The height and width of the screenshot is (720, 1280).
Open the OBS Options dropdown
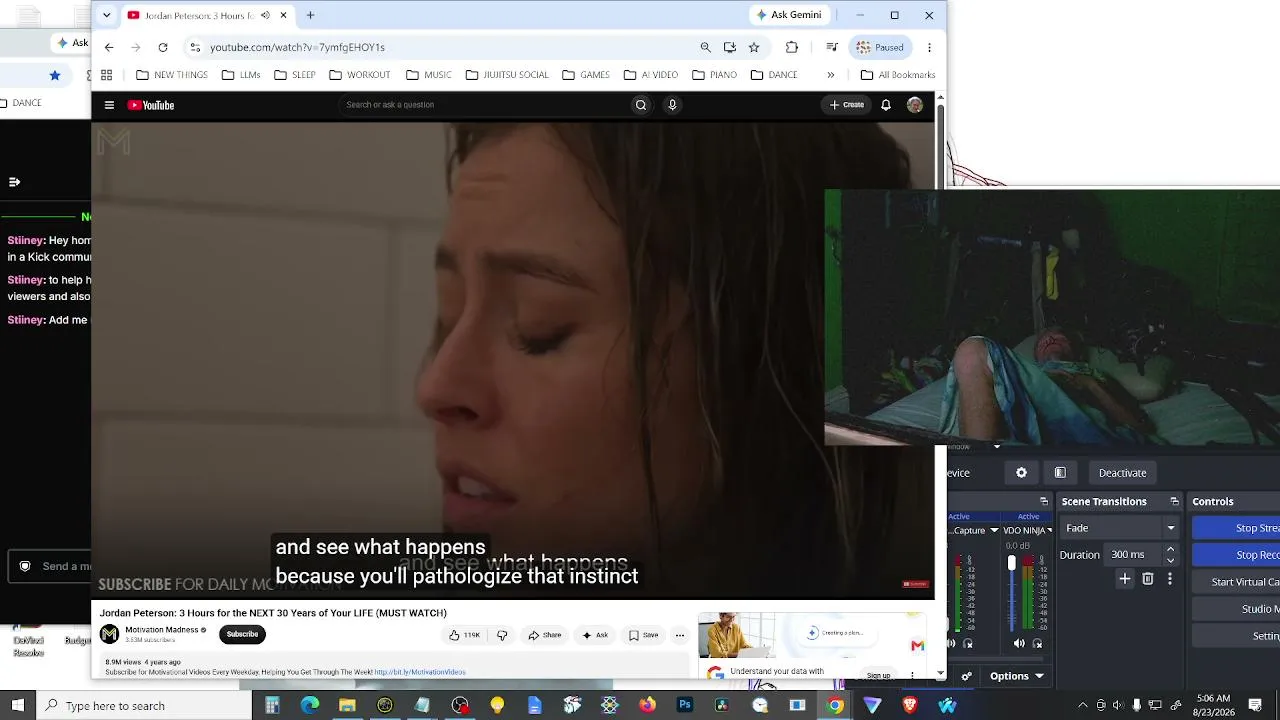click(x=1017, y=676)
